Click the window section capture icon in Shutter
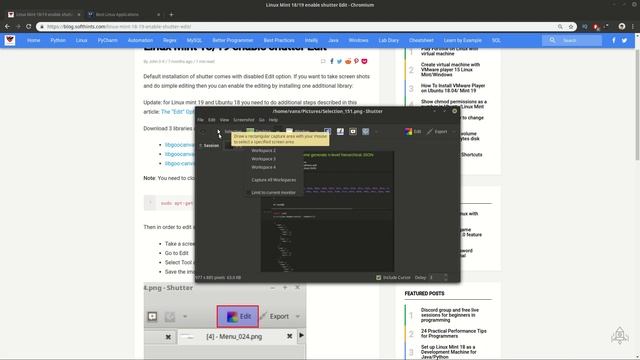640x360 pixels. pyautogui.click(x=327, y=131)
